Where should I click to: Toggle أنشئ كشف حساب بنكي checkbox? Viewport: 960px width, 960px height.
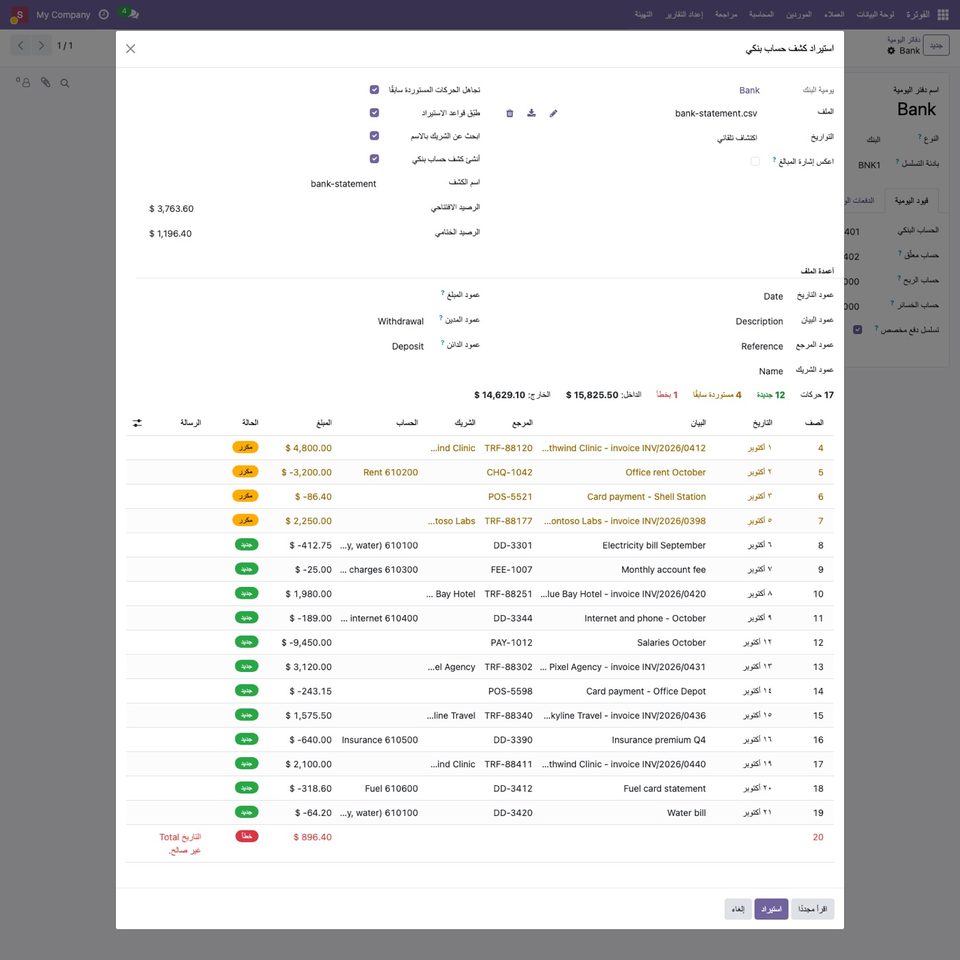pos(375,159)
